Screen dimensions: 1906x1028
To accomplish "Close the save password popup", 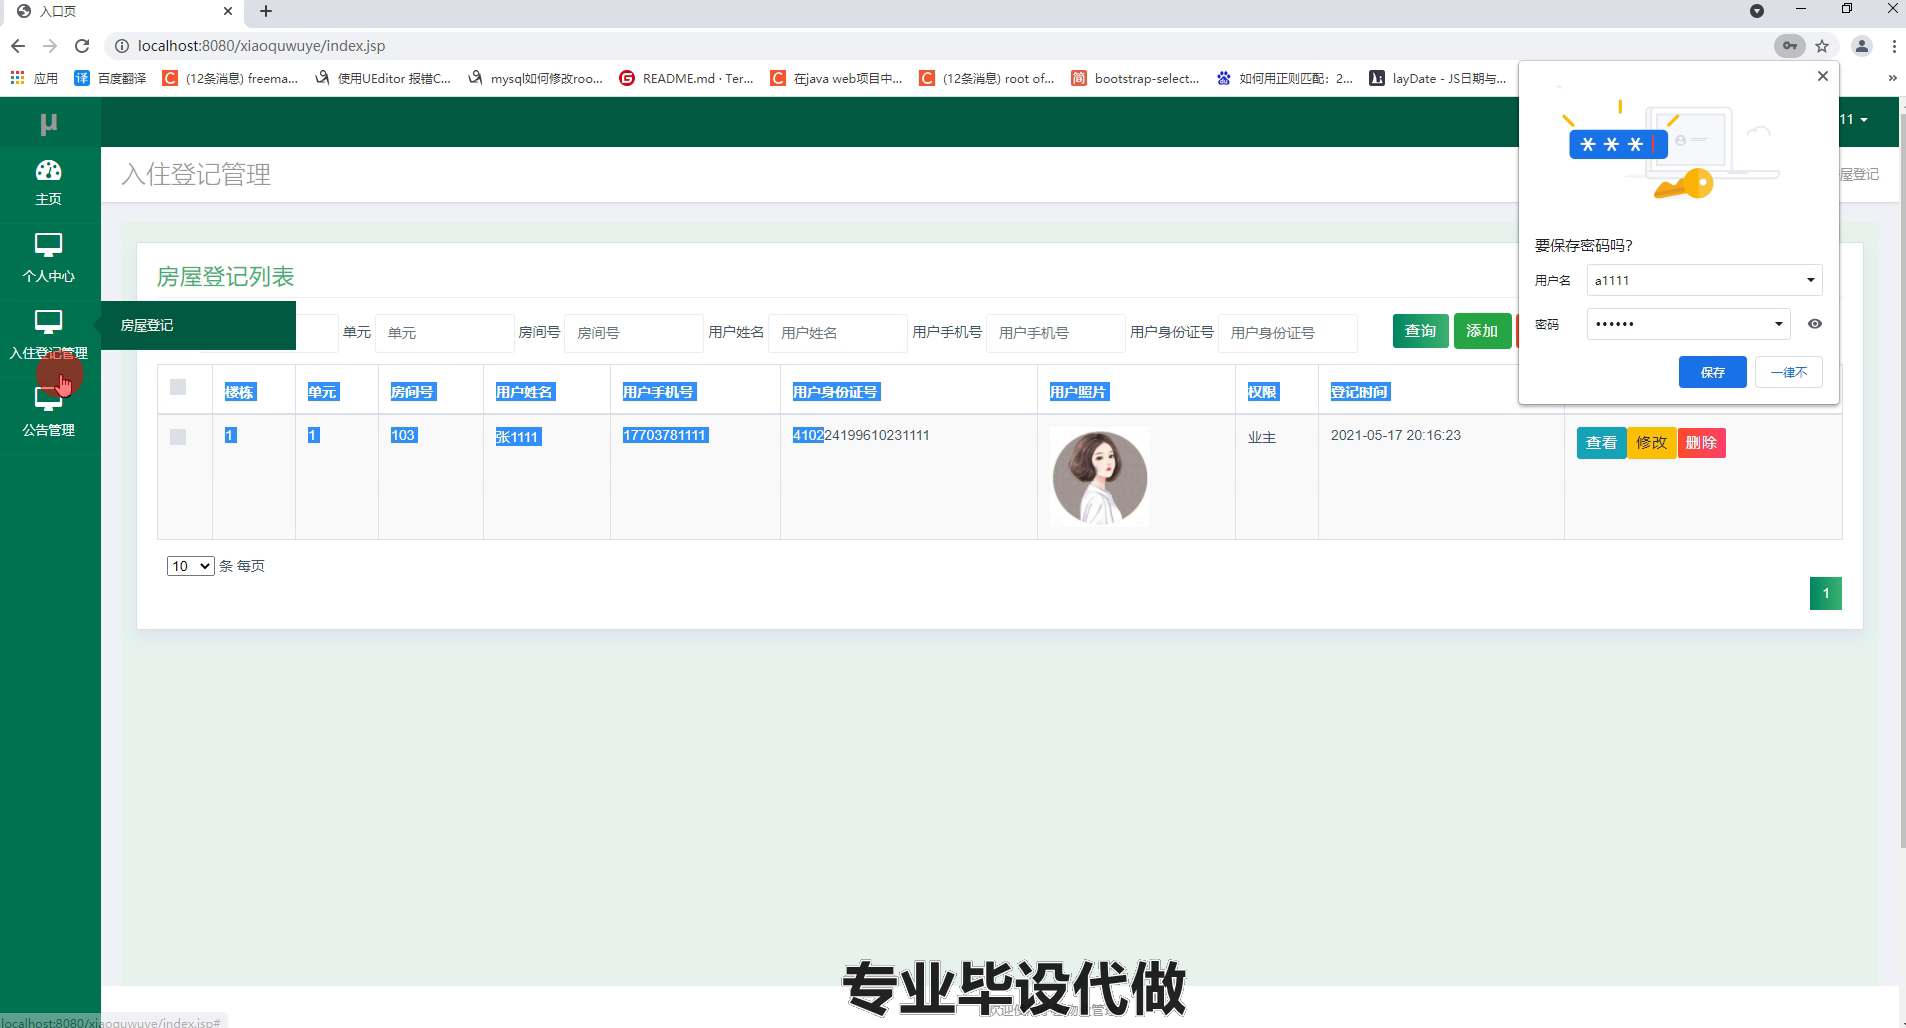I will (x=1822, y=76).
